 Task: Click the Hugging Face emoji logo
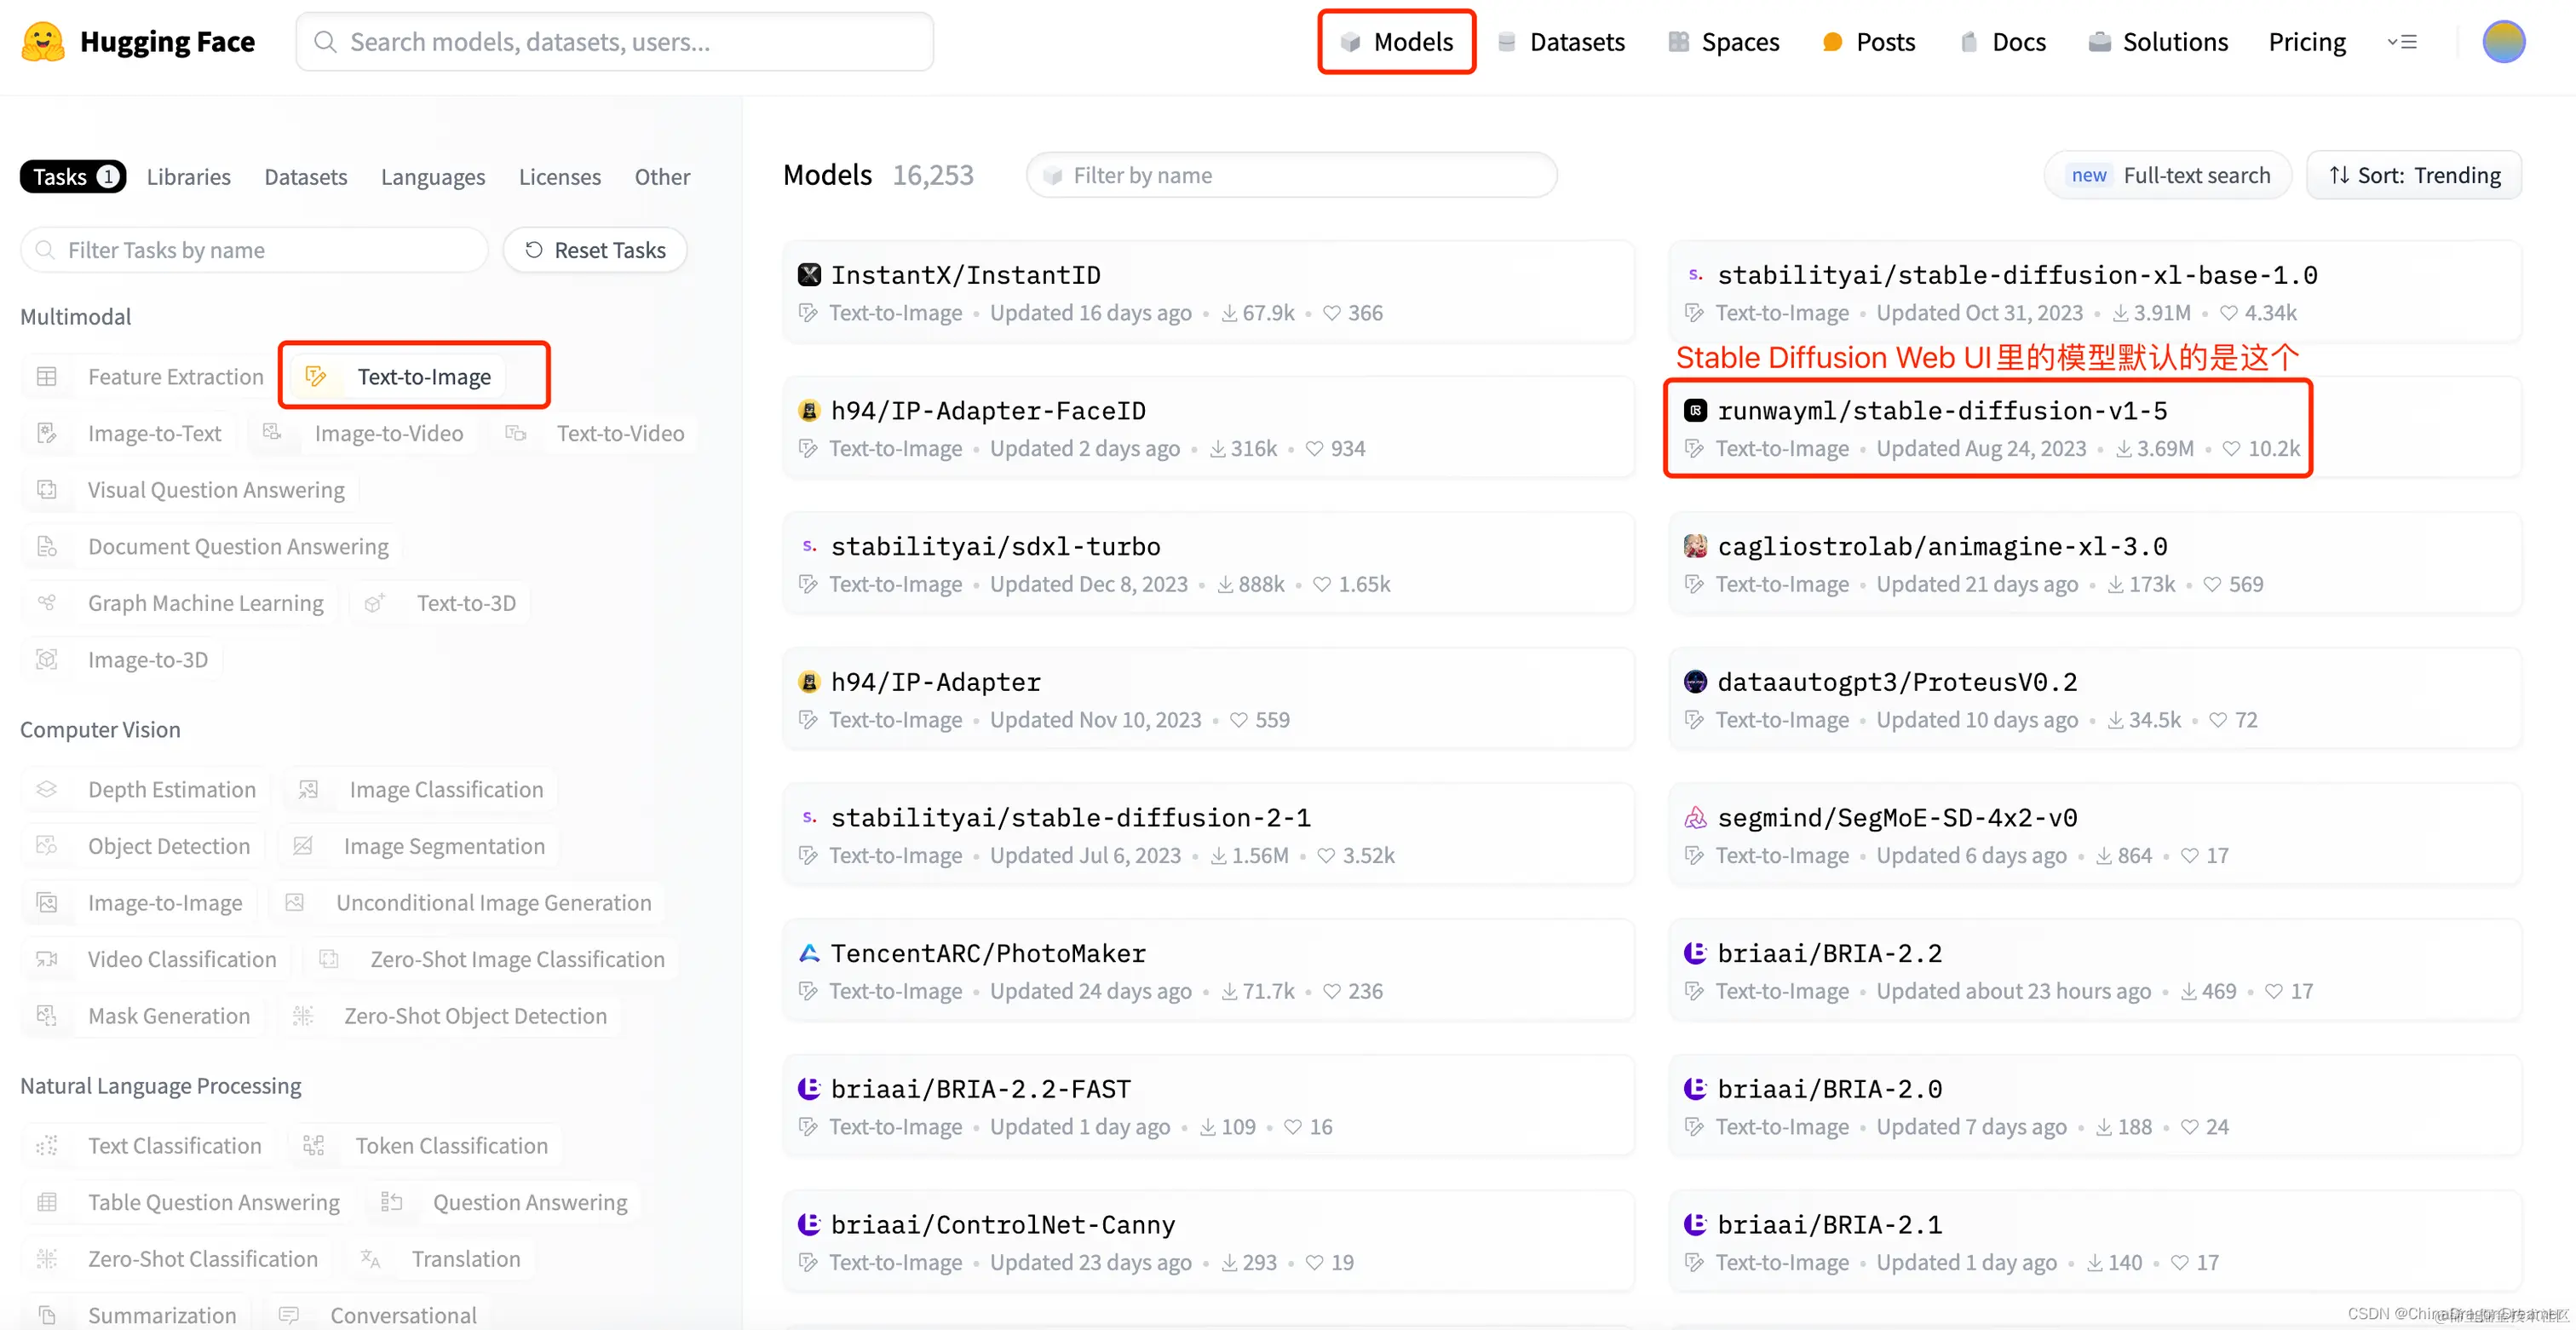tap(42, 42)
